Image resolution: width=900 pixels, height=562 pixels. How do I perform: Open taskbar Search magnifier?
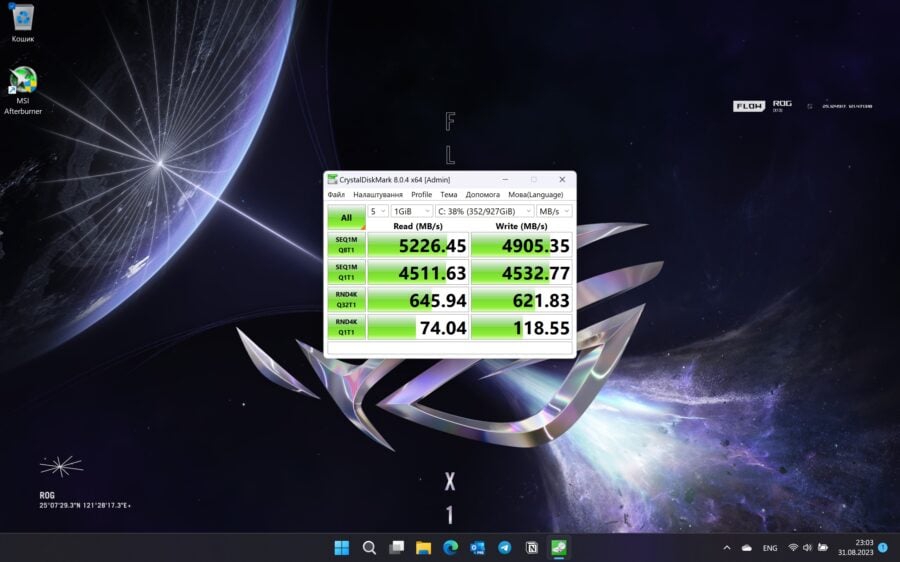(x=369, y=548)
